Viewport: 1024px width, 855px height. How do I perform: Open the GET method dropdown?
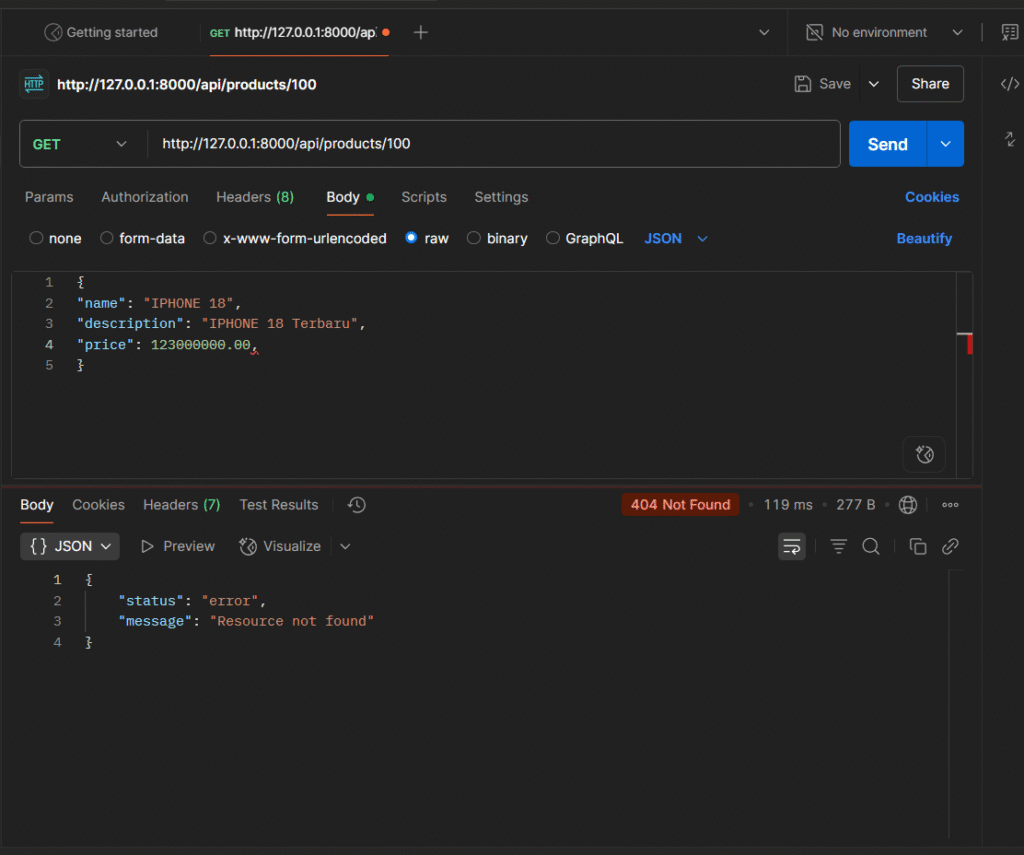[x=80, y=144]
